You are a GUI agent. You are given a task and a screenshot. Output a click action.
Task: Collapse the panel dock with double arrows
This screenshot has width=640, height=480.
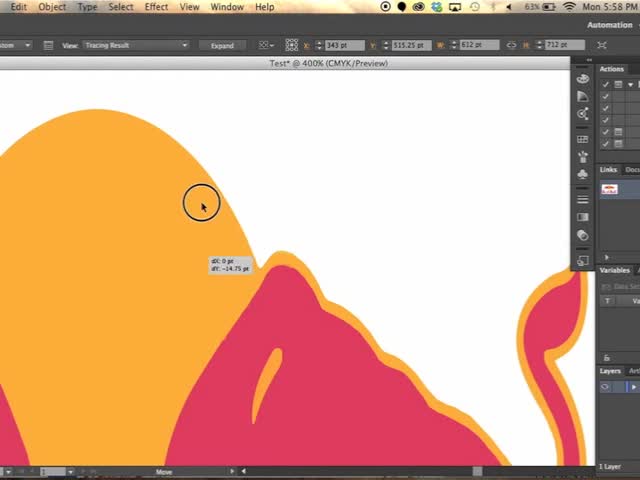589,60
